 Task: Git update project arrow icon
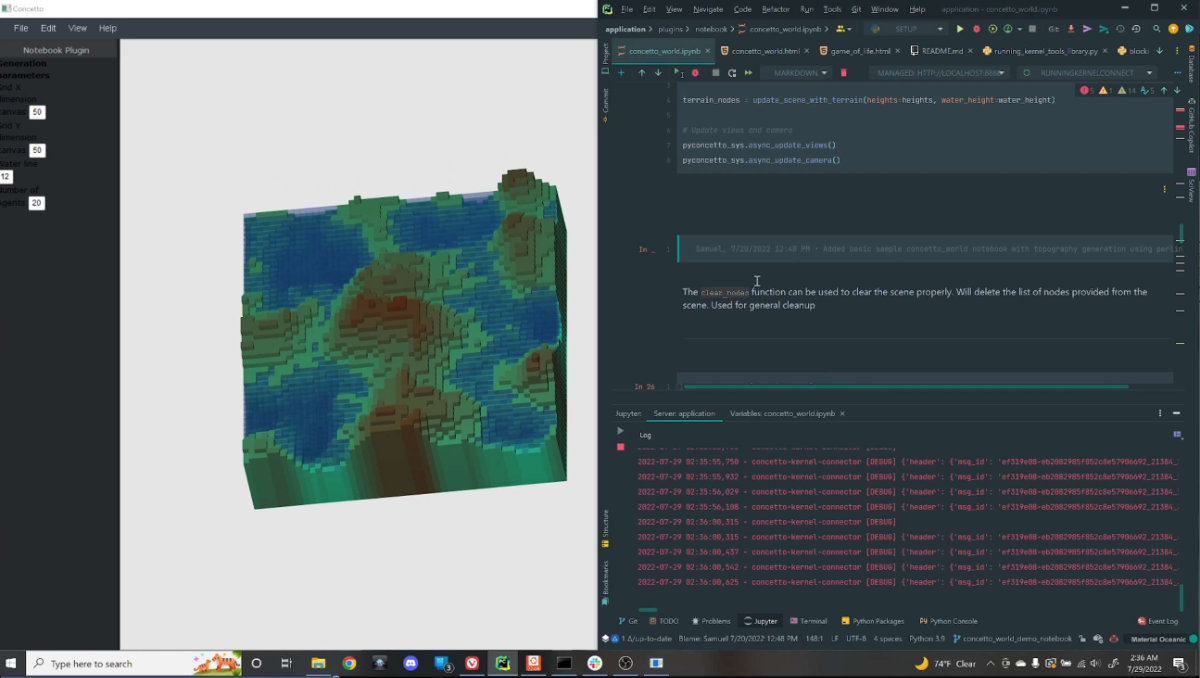(1069, 29)
